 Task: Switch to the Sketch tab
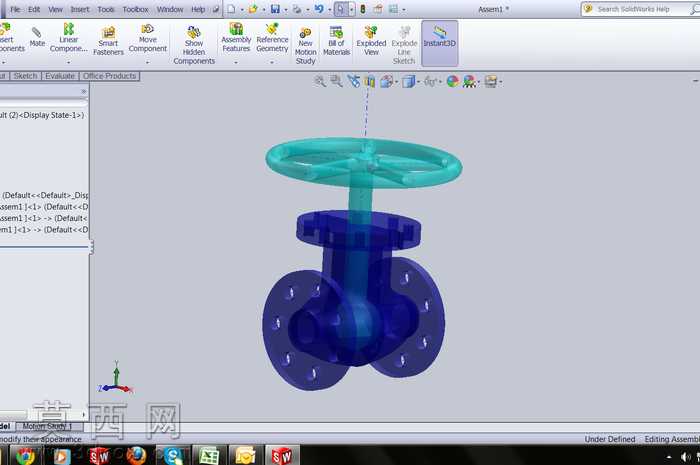pyautogui.click(x=25, y=76)
